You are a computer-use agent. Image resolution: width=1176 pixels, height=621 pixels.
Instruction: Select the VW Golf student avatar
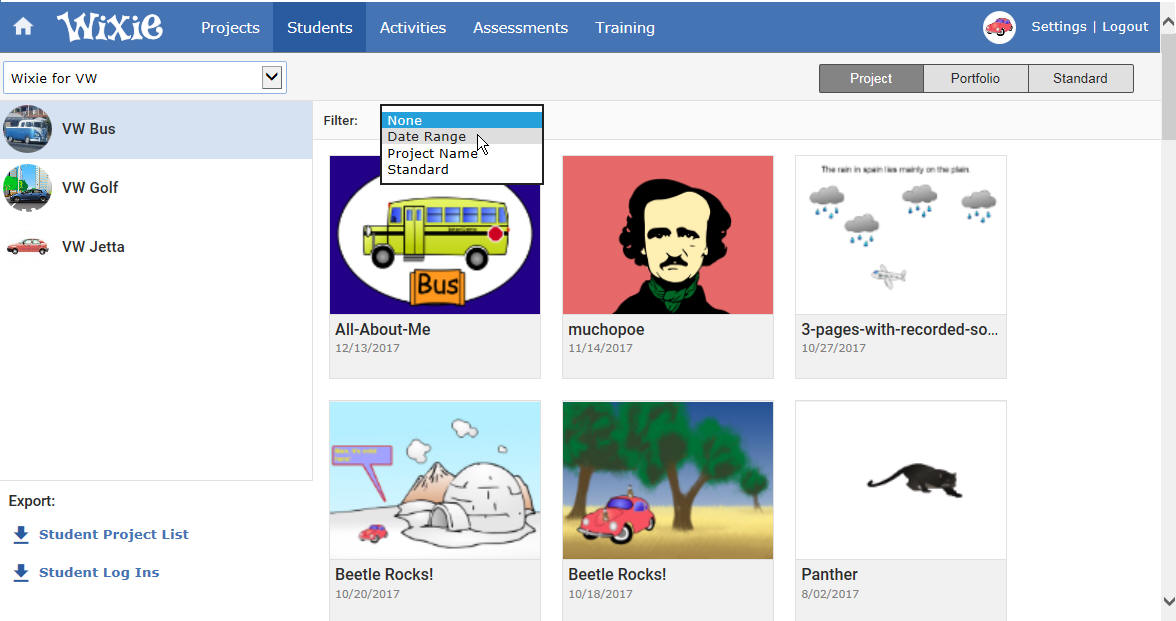point(28,188)
